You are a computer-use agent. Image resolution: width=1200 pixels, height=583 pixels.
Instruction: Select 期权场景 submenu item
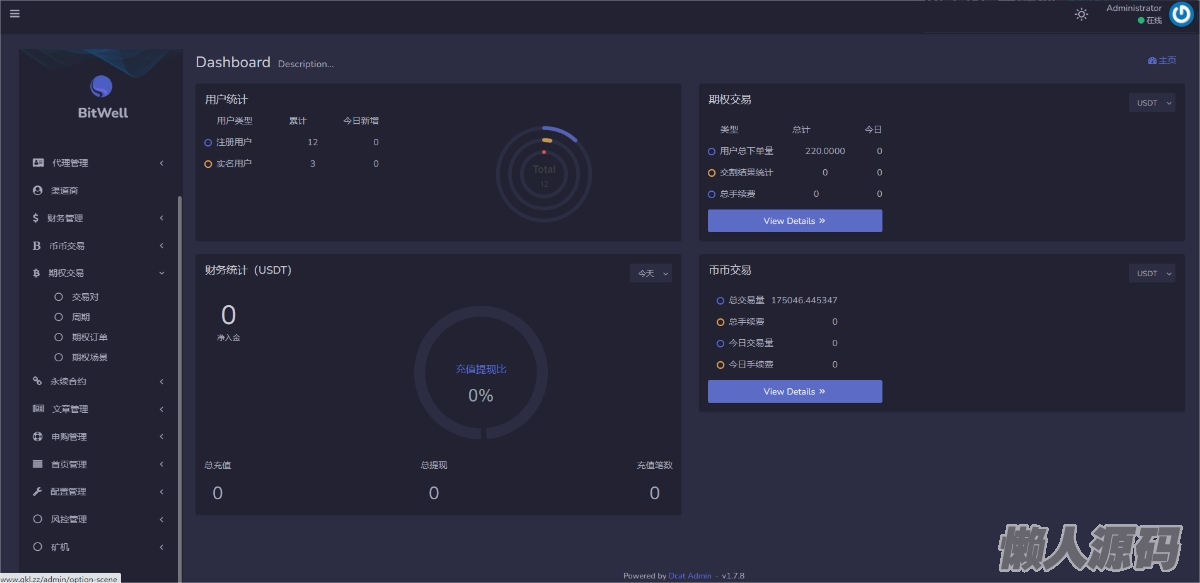pos(90,357)
